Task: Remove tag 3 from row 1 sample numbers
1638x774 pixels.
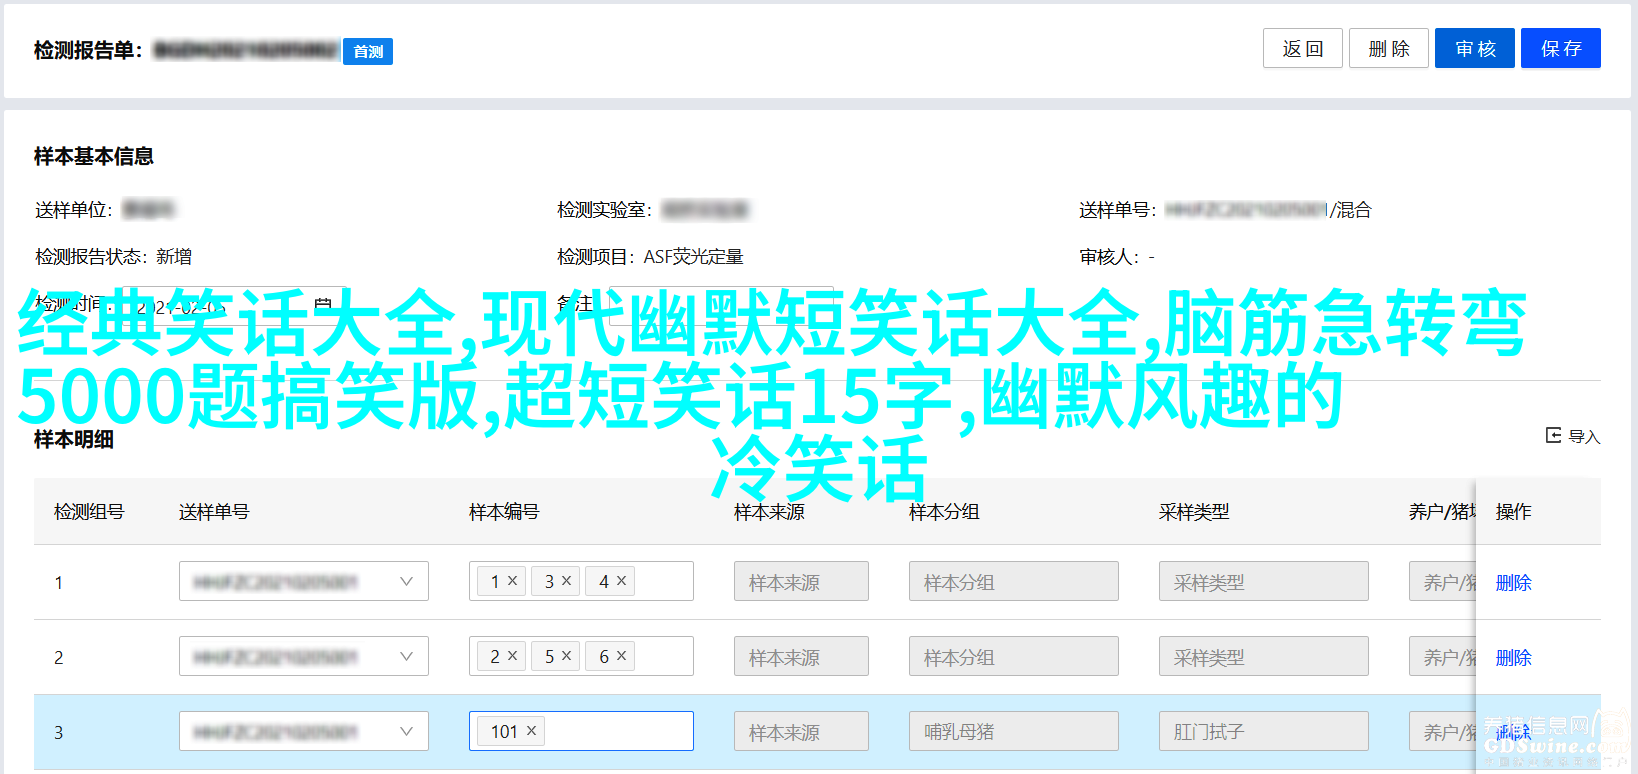Action: (x=566, y=581)
